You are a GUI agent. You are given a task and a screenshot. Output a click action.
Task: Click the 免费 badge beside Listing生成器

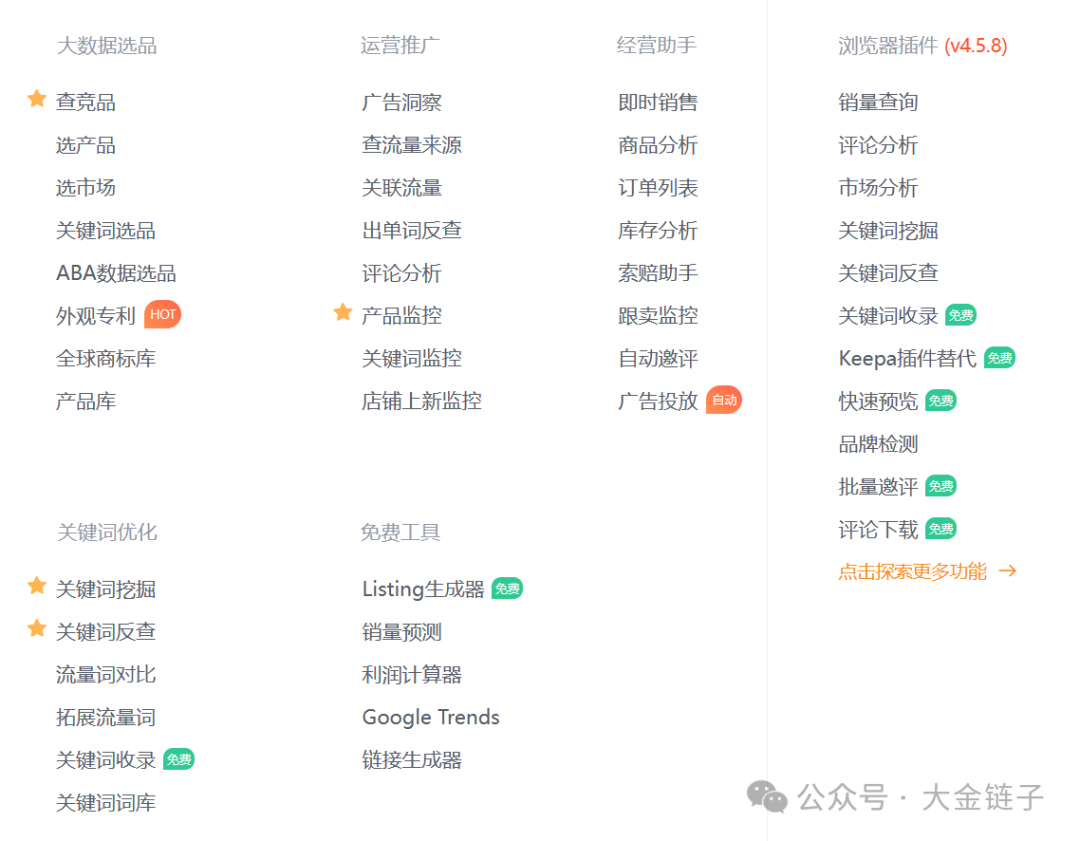[x=506, y=588]
